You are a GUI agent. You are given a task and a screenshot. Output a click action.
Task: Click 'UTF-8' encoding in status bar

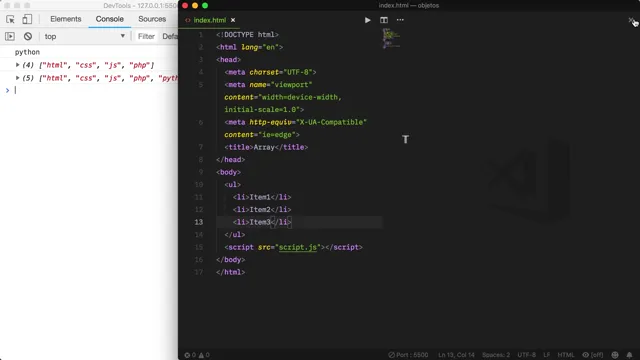[527, 355]
